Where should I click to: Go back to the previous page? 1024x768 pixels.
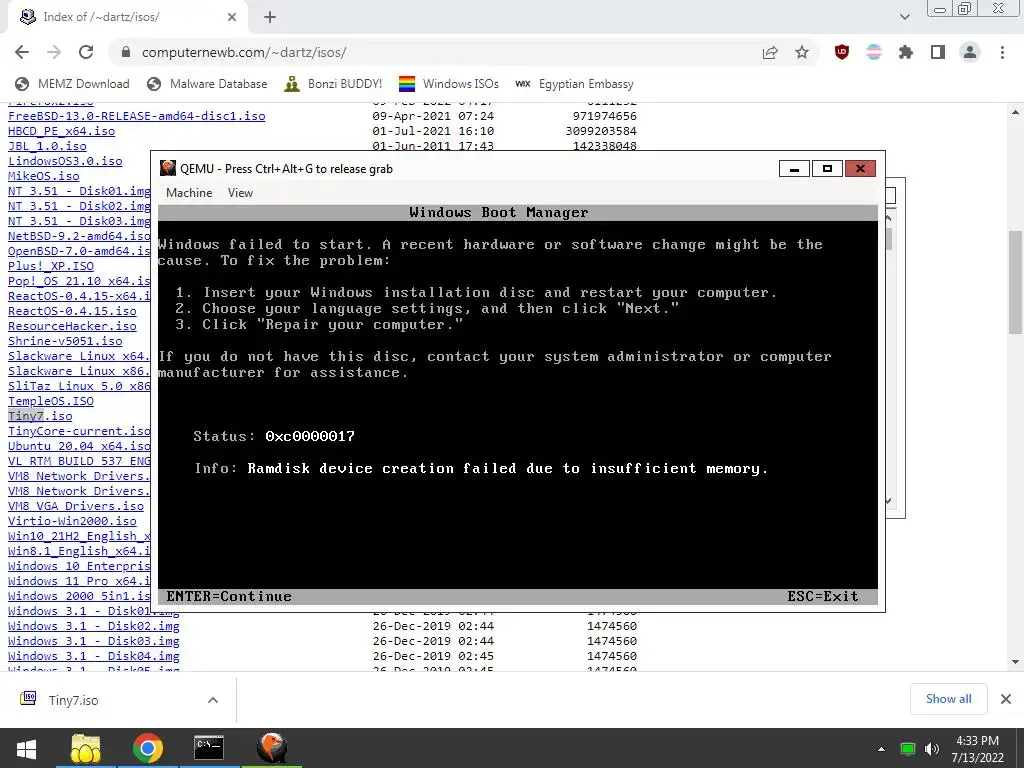tap(22, 52)
